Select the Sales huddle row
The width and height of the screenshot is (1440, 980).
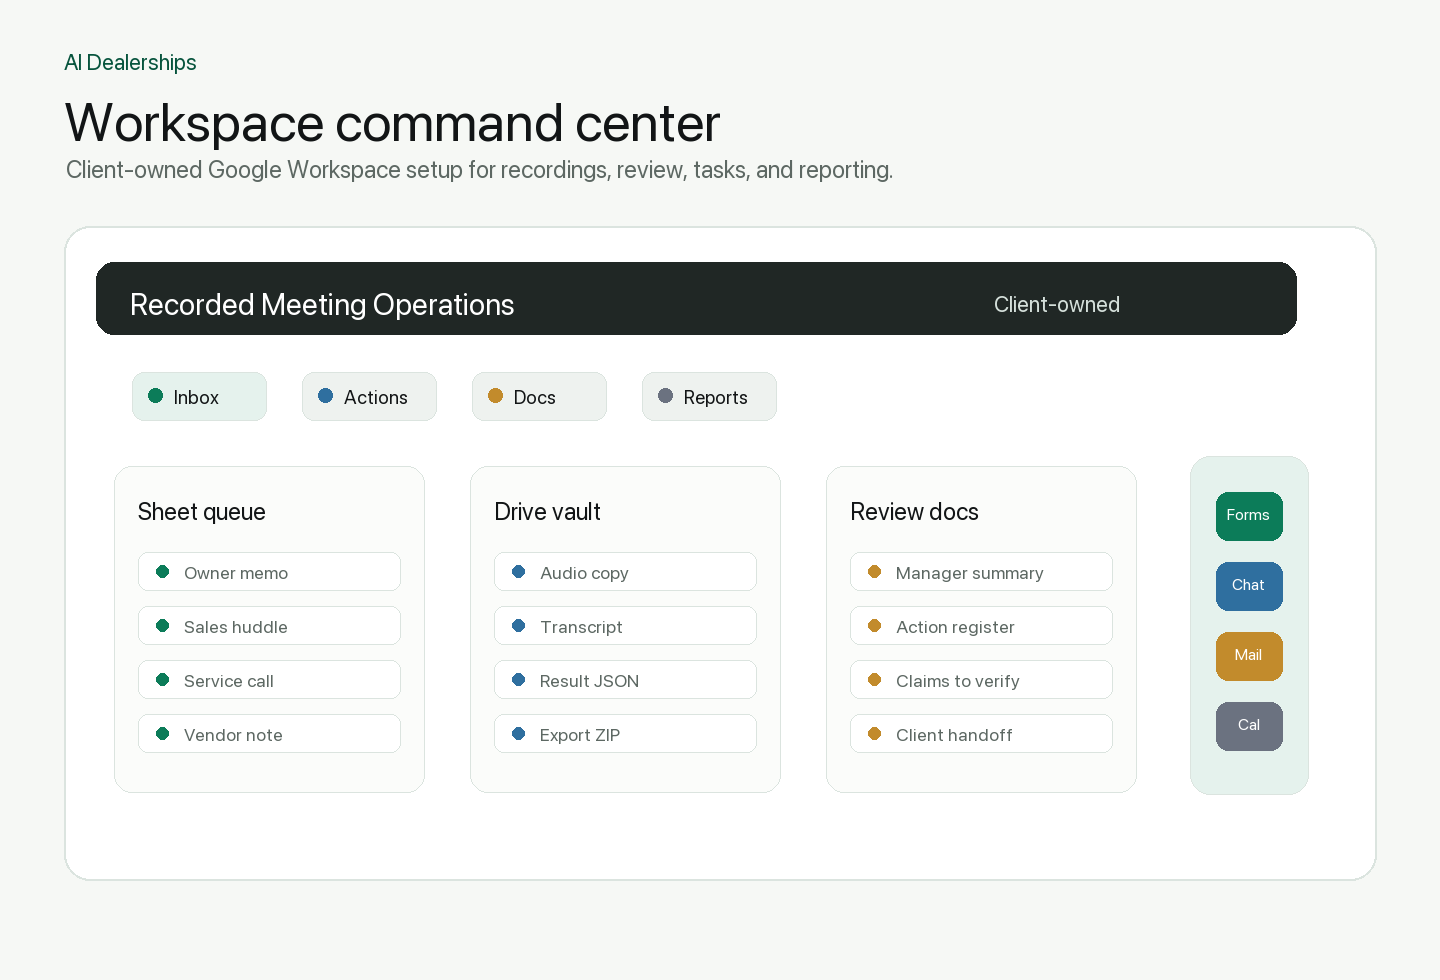(269, 626)
